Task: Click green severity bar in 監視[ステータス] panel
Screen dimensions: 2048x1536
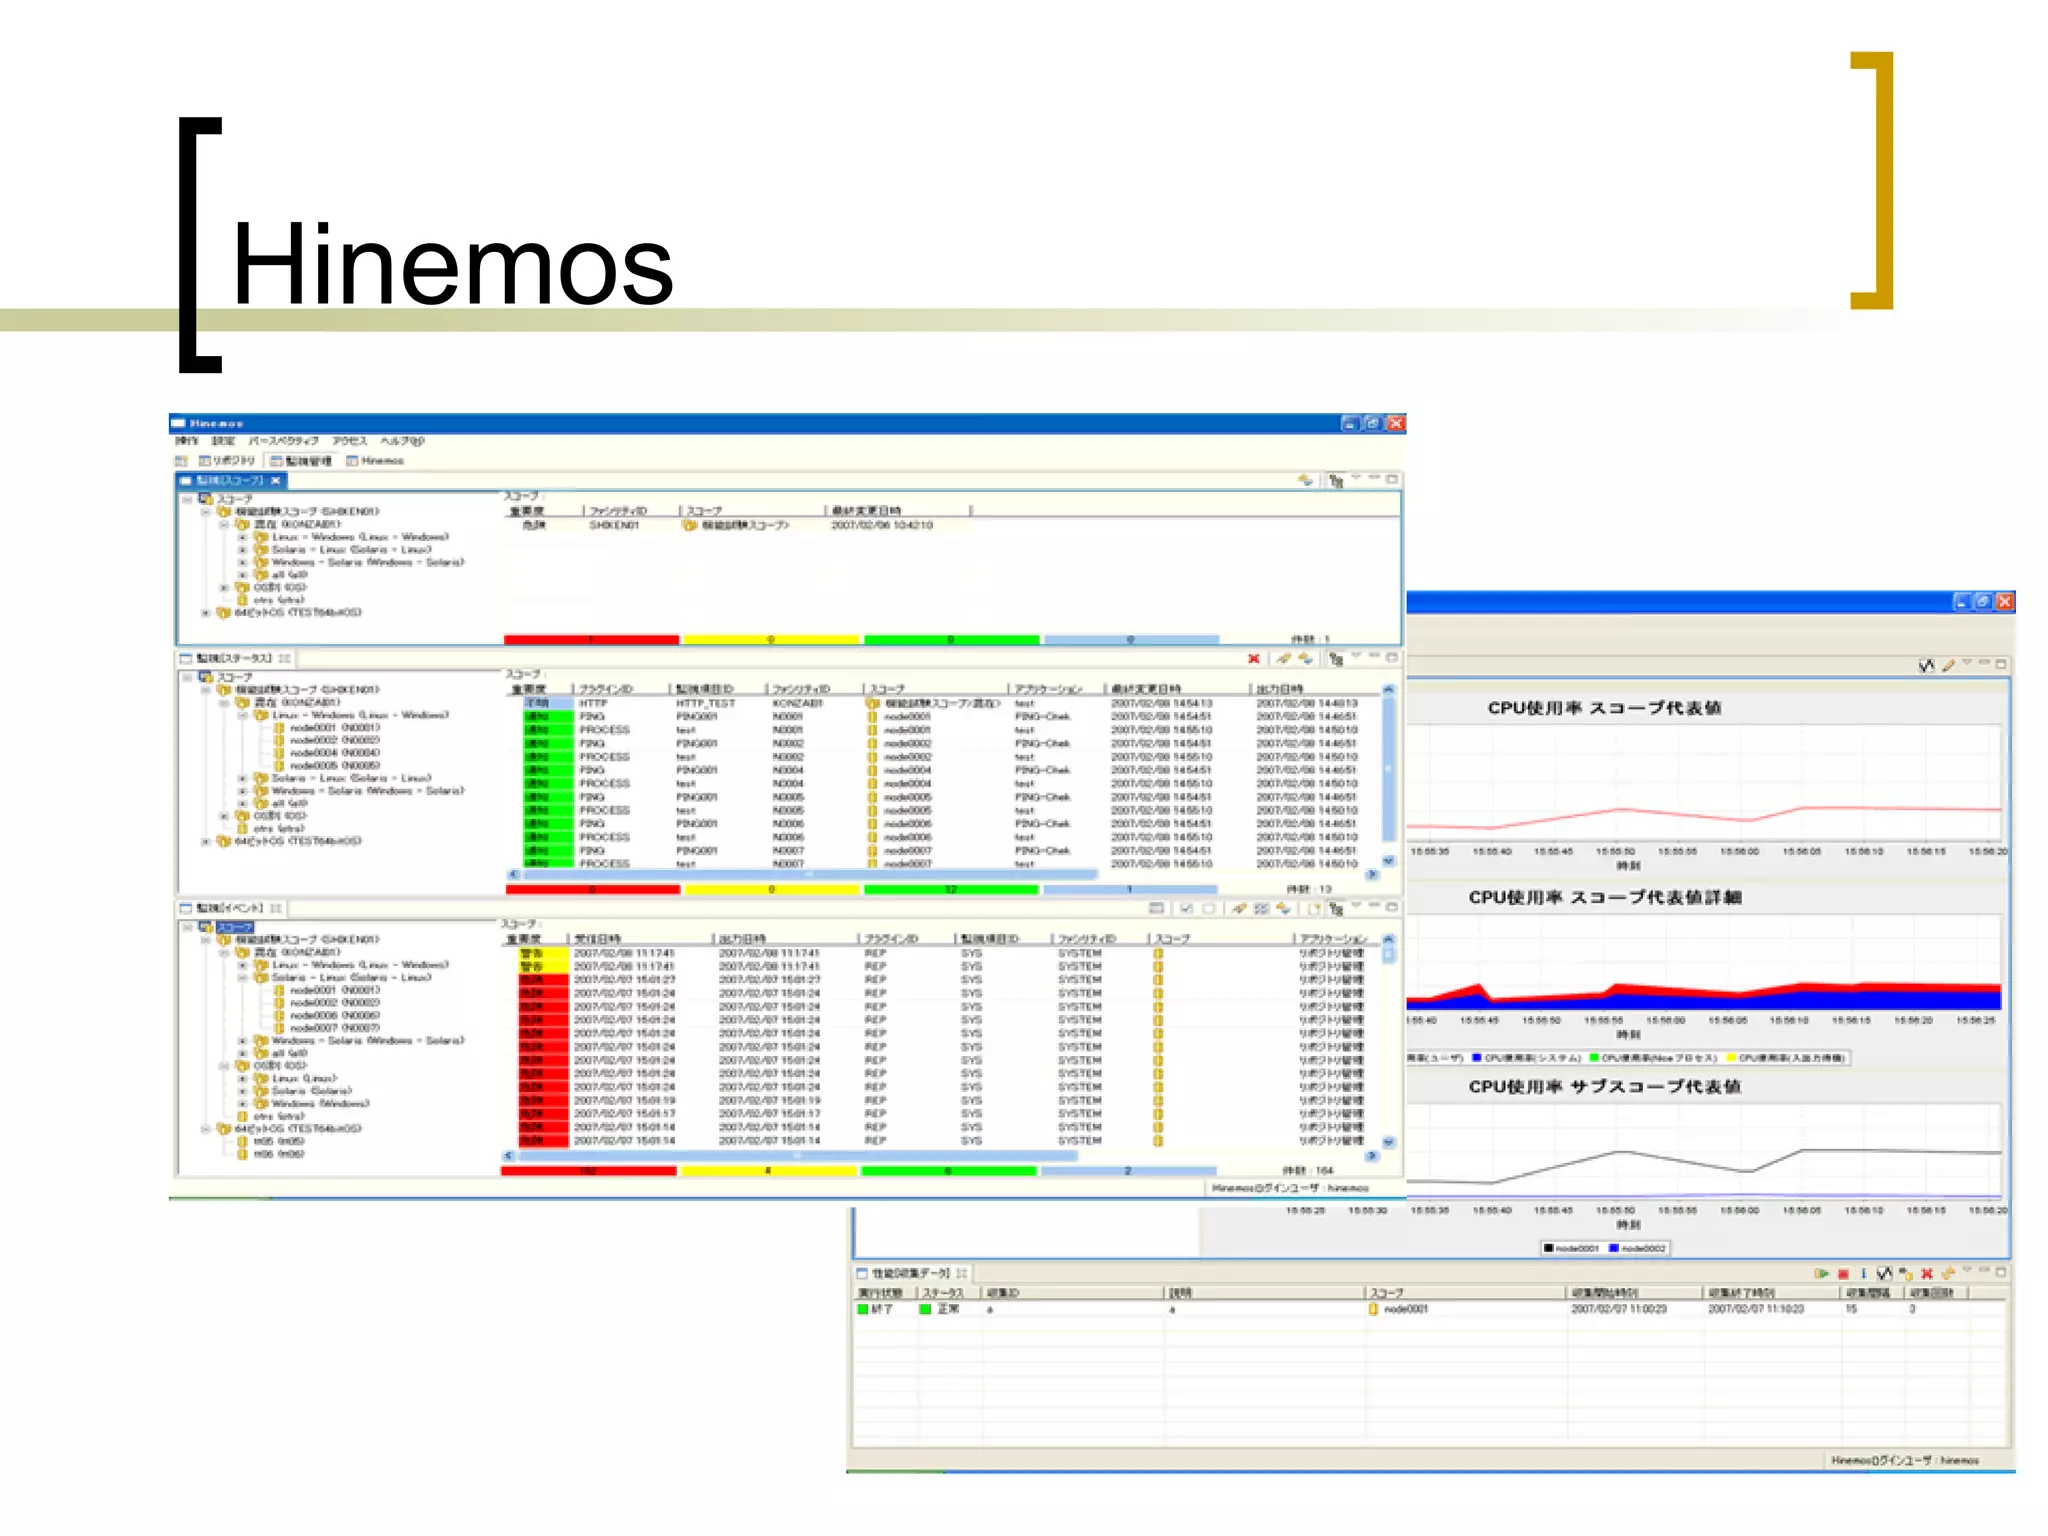Action: (x=951, y=889)
